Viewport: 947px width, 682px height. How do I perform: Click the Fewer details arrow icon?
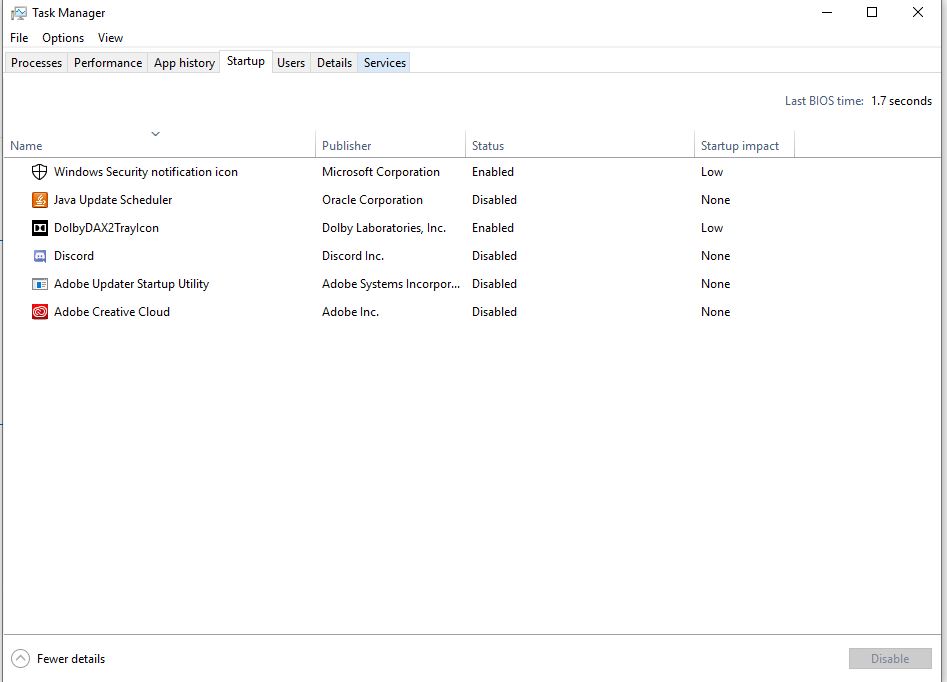tap(20, 658)
